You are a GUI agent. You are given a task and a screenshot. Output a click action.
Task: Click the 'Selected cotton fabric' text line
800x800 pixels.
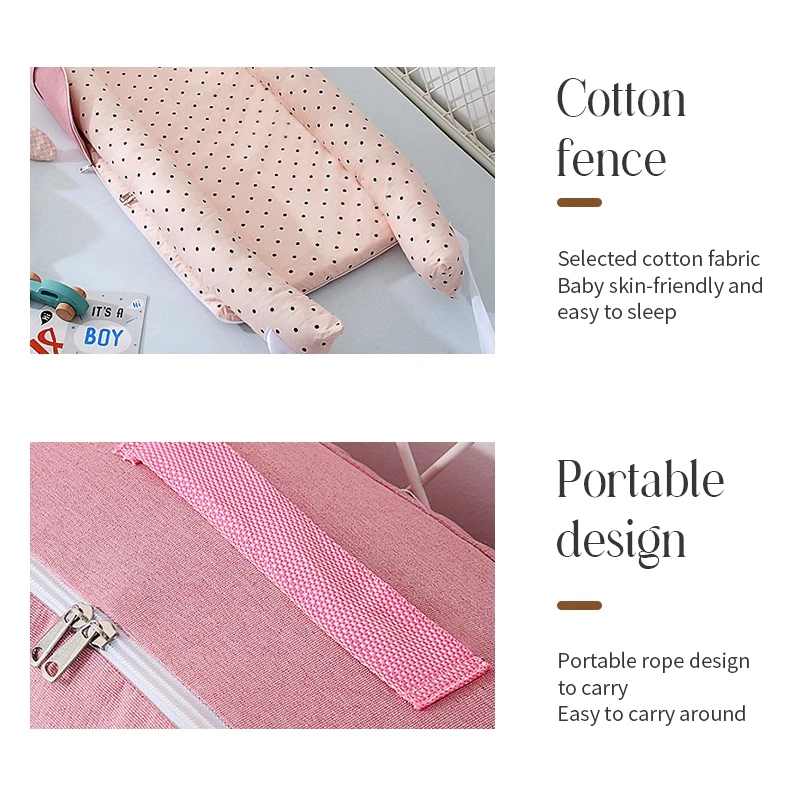click(659, 259)
